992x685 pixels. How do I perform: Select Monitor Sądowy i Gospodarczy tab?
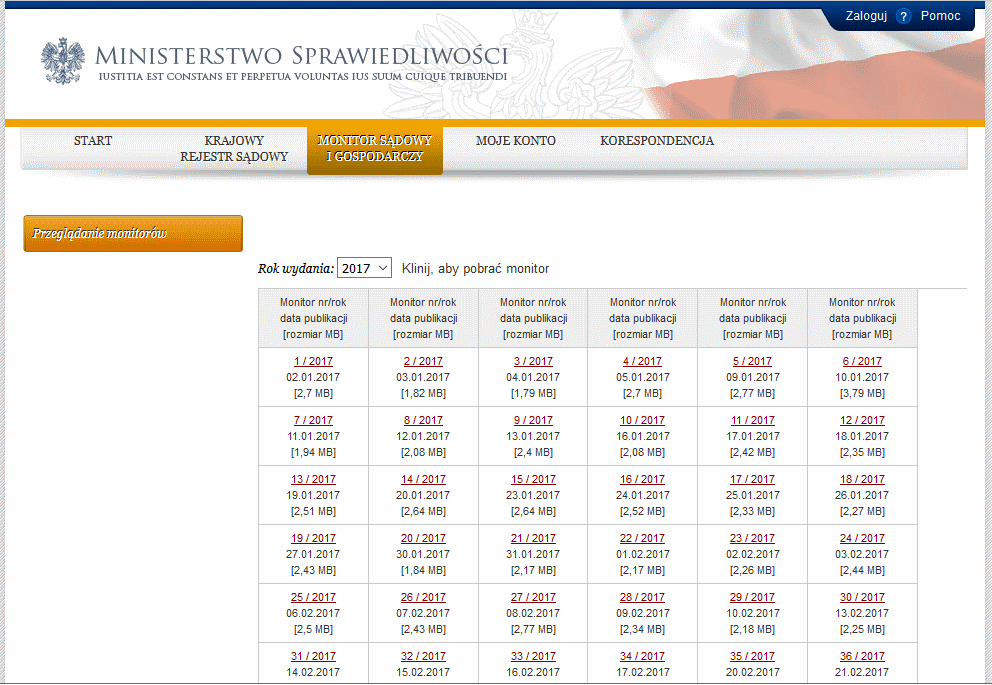tap(375, 149)
